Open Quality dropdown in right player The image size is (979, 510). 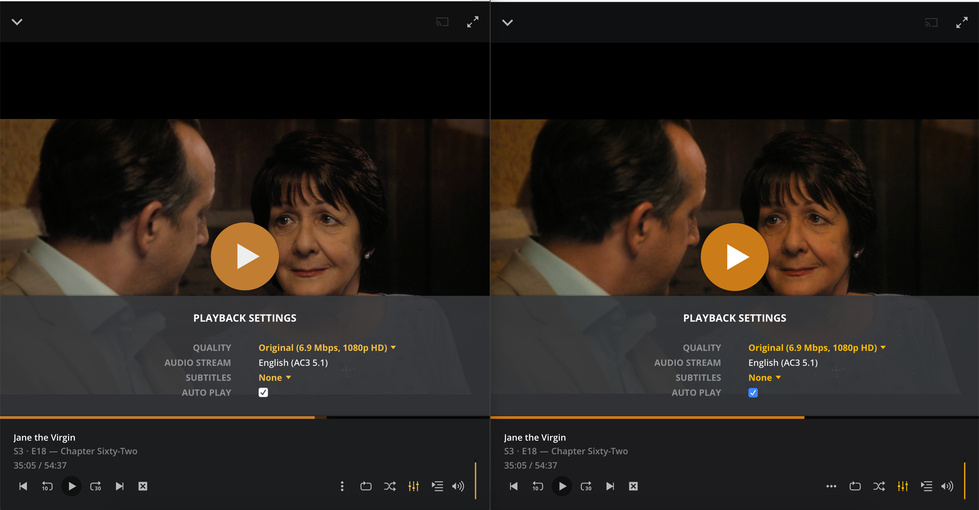point(817,348)
